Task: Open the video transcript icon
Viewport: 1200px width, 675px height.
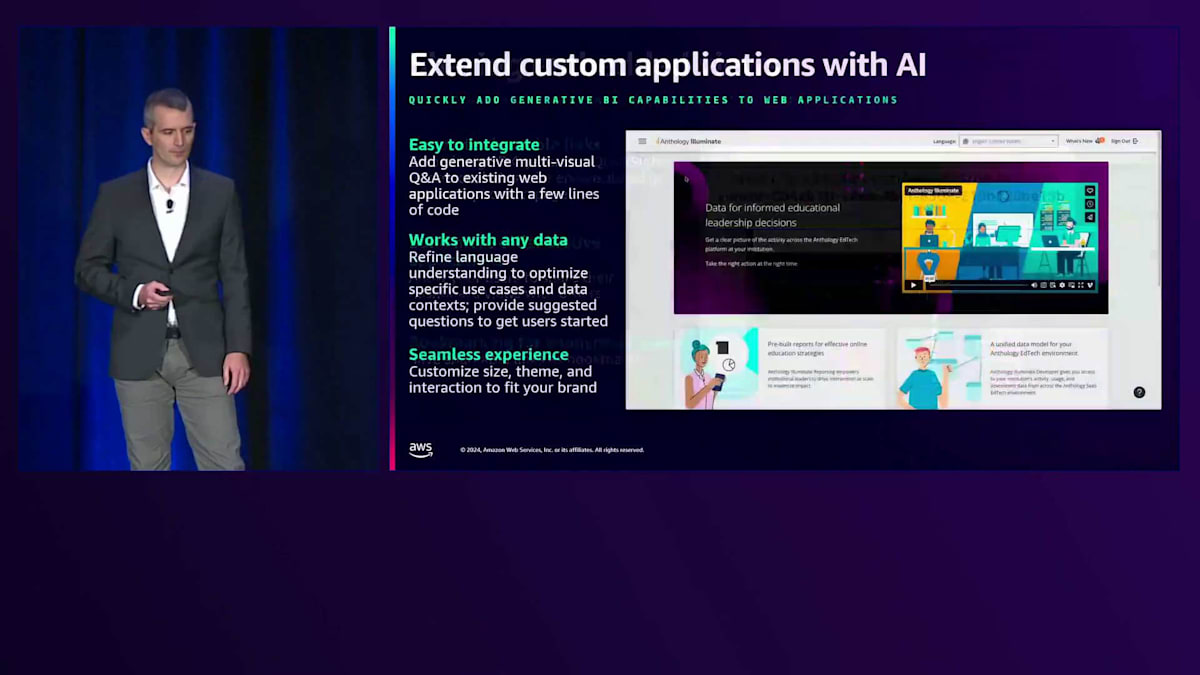Action: [1053, 285]
